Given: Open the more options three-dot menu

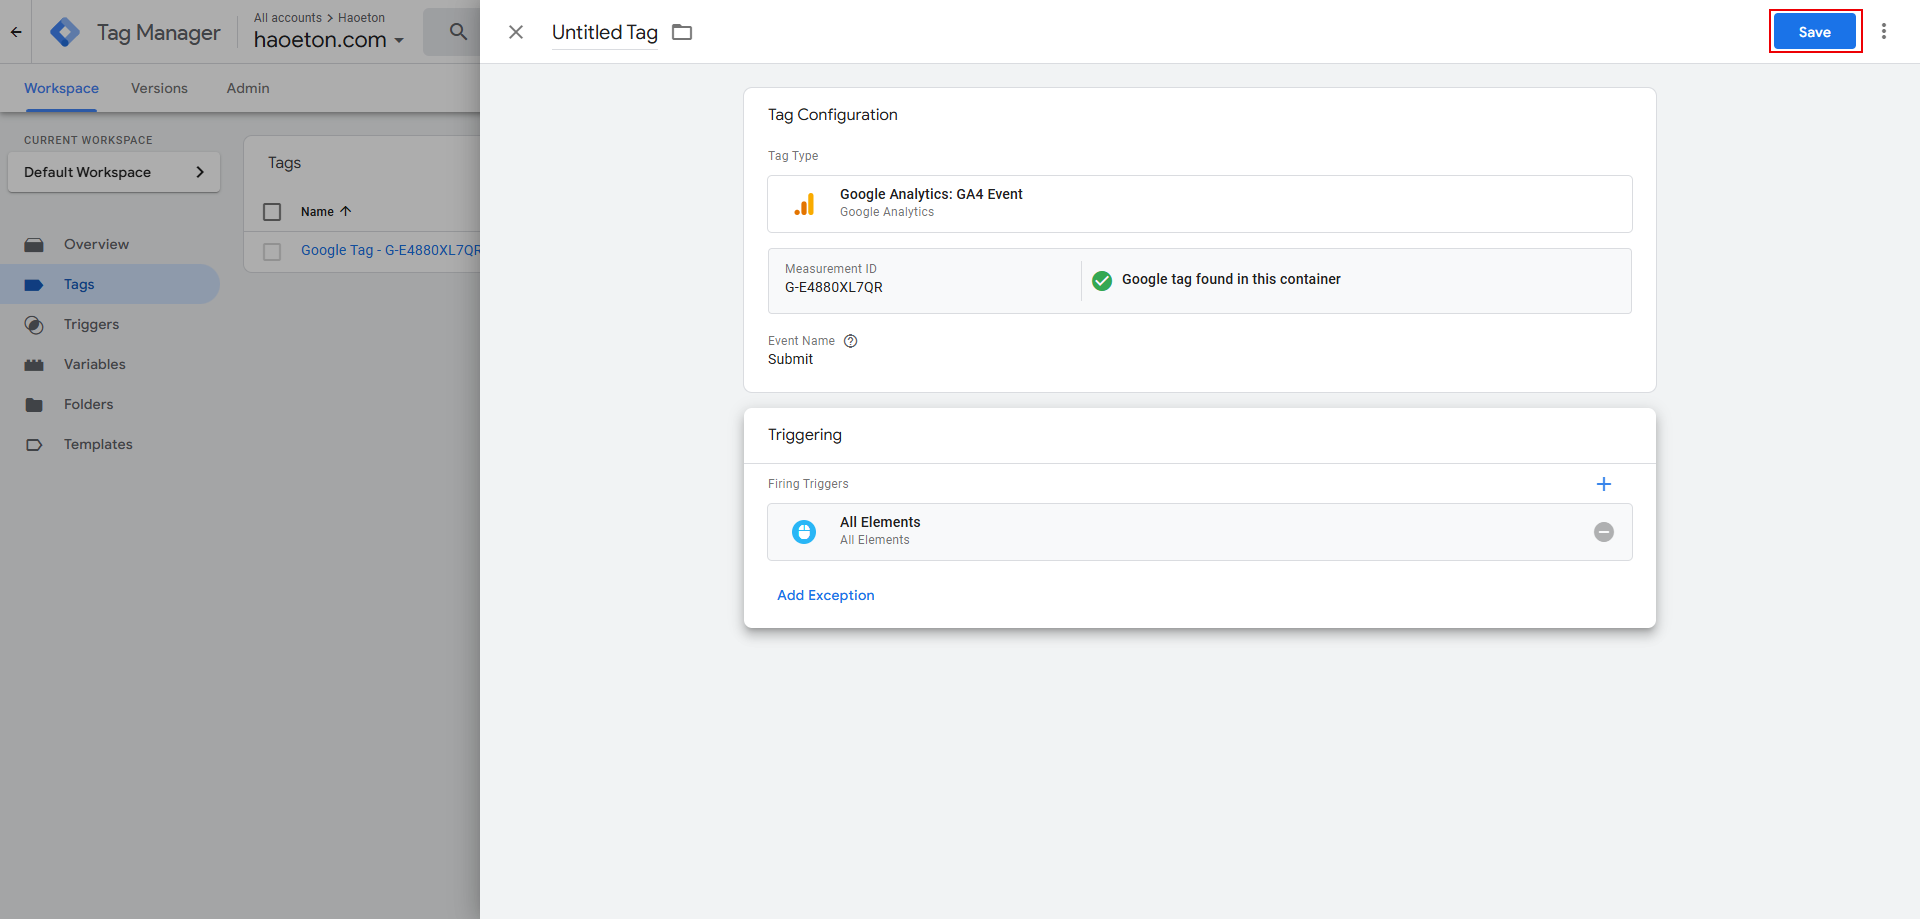Looking at the screenshot, I should tap(1884, 32).
